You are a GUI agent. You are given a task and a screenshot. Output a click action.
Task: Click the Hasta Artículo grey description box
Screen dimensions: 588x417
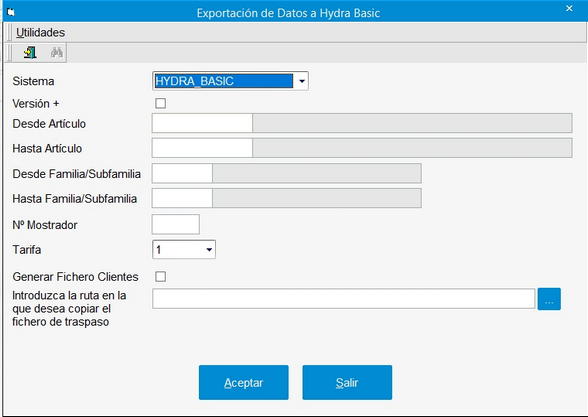click(x=412, y=148)
